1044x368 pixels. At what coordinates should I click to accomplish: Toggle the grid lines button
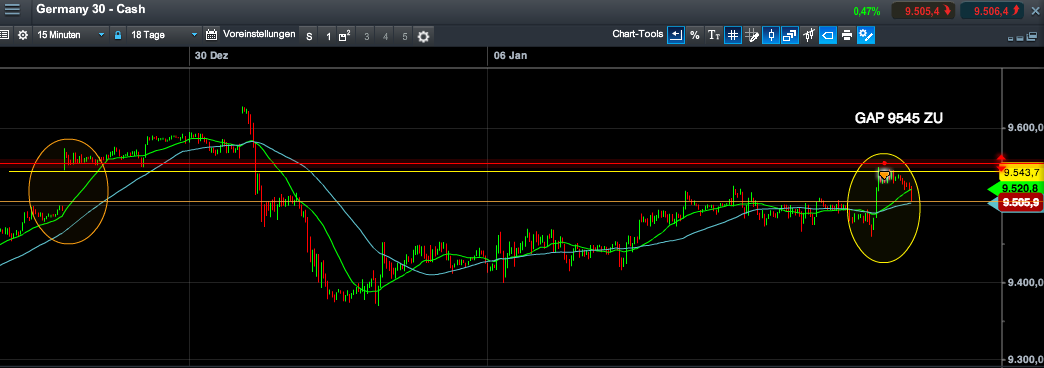[733, 35]
